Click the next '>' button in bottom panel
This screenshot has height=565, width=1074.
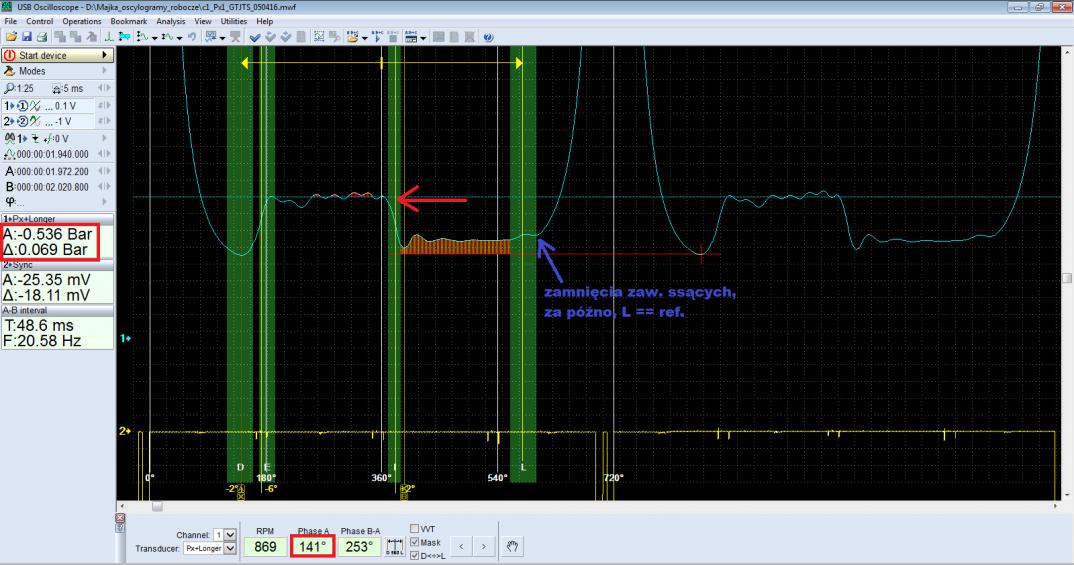(x=484, y=547)
